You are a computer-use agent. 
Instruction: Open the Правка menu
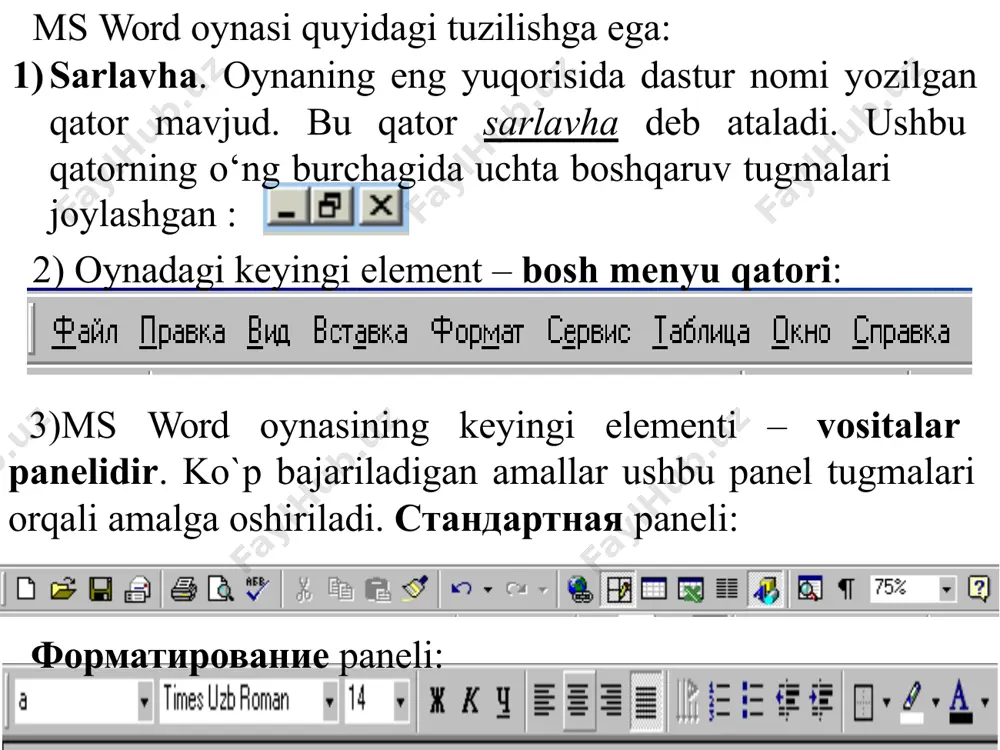click(182, 332)
